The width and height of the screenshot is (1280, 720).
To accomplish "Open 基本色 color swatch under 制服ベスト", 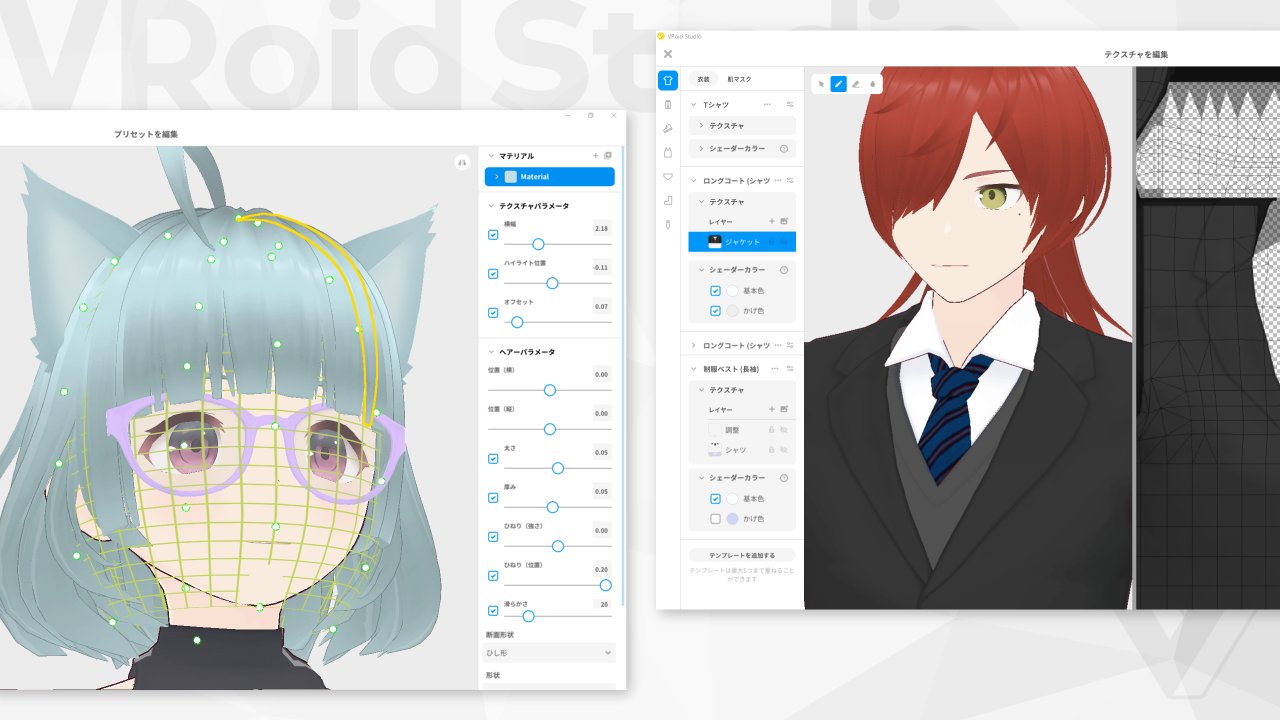I will (732, 498).
